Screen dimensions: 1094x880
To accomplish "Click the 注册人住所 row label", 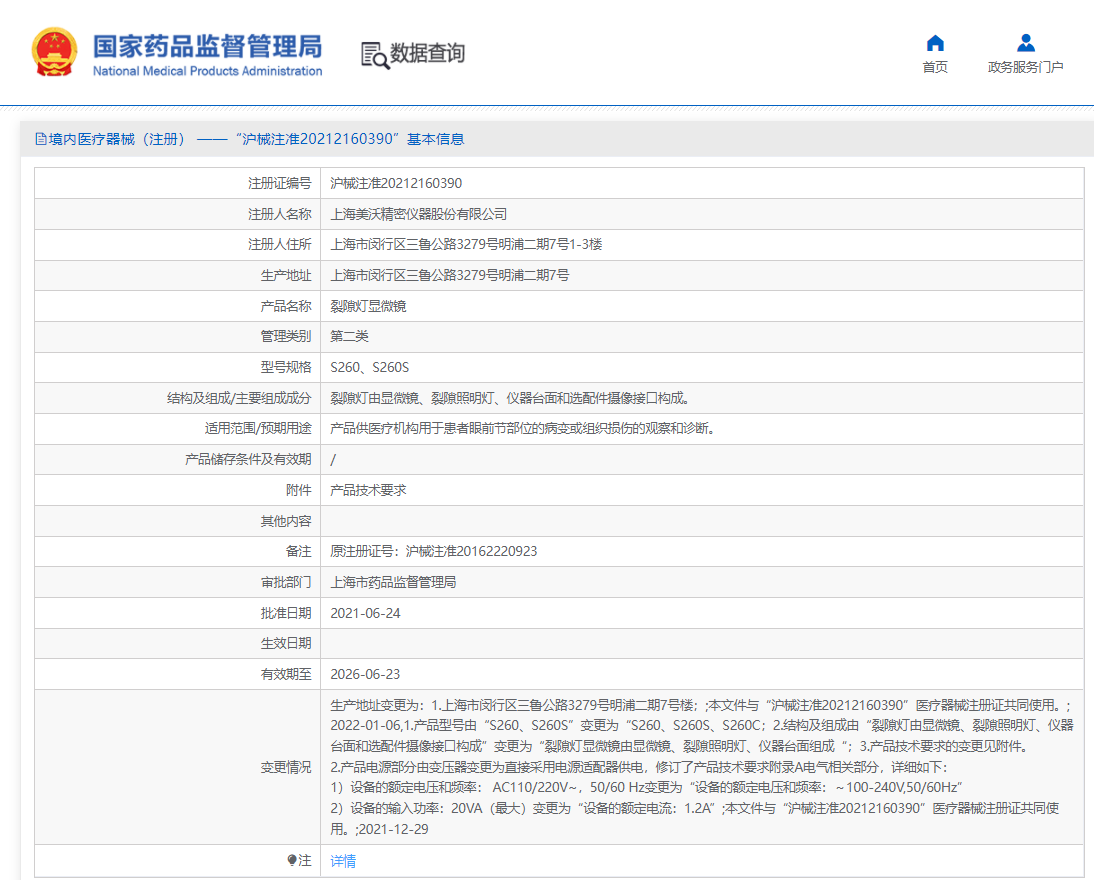I will (x=280, y=244).
